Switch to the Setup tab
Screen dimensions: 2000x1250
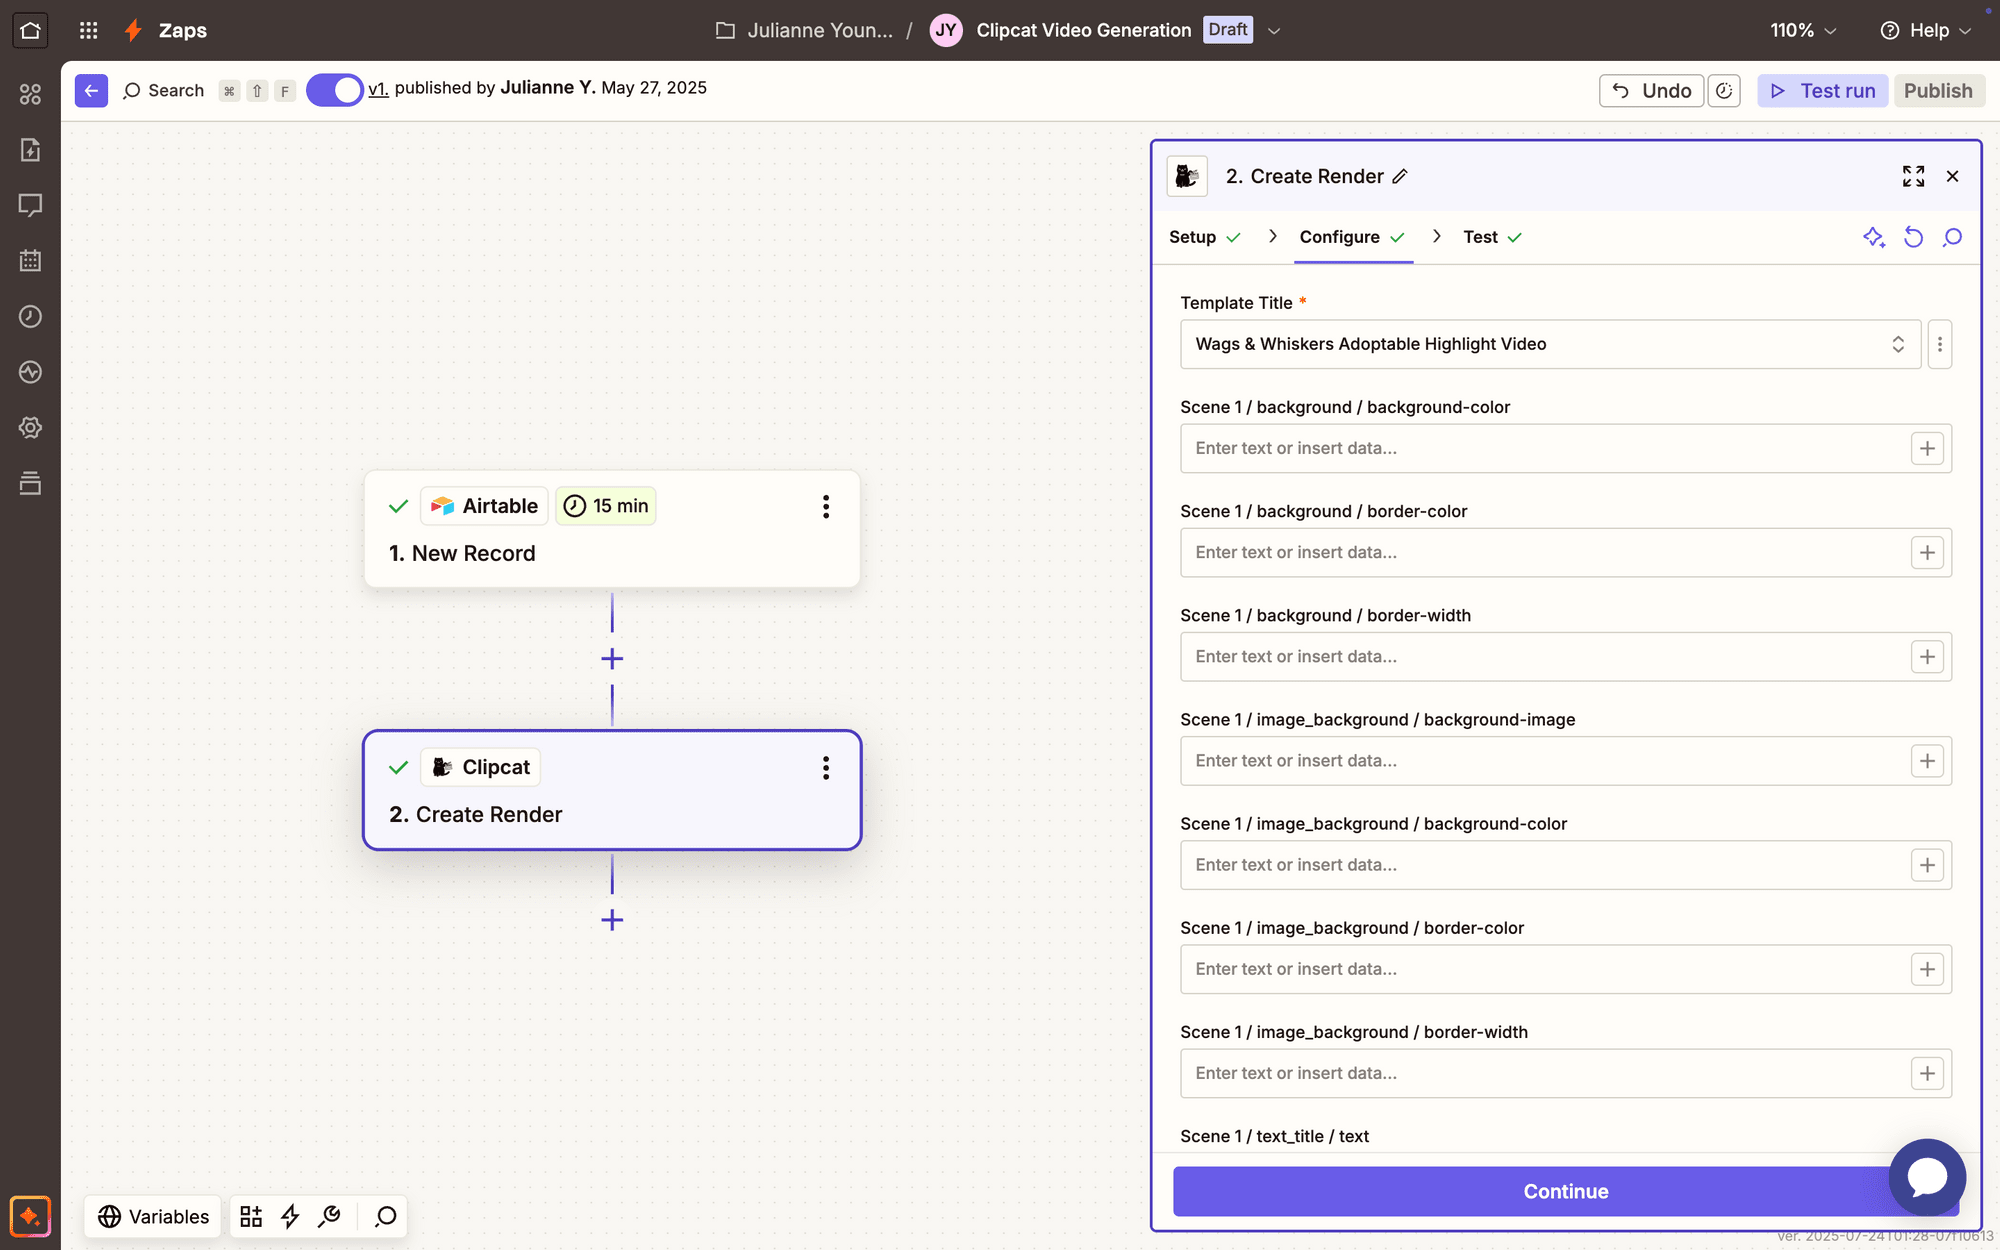tap(1205, 237)
